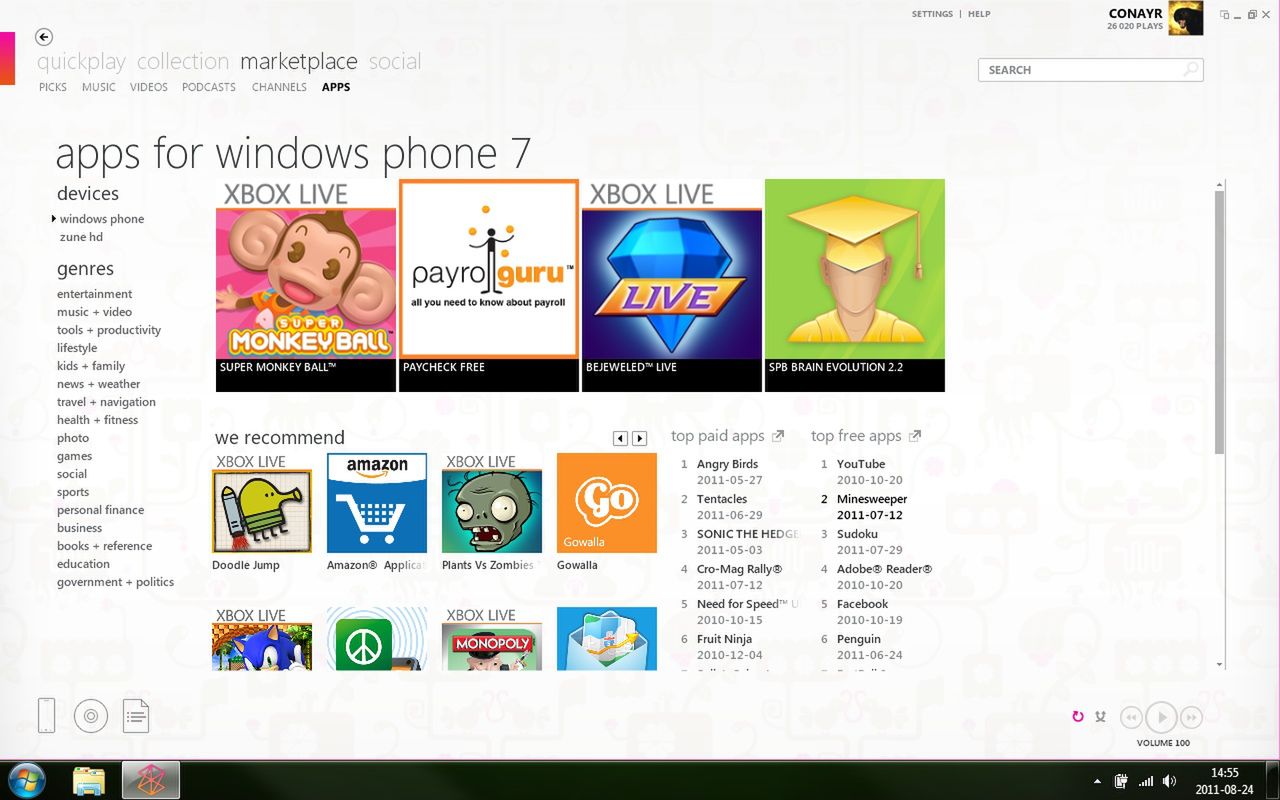The height and width of the screenshot is (800, 1280).
Task: Toggle repeat playback icon
Action: point(1077,716)
